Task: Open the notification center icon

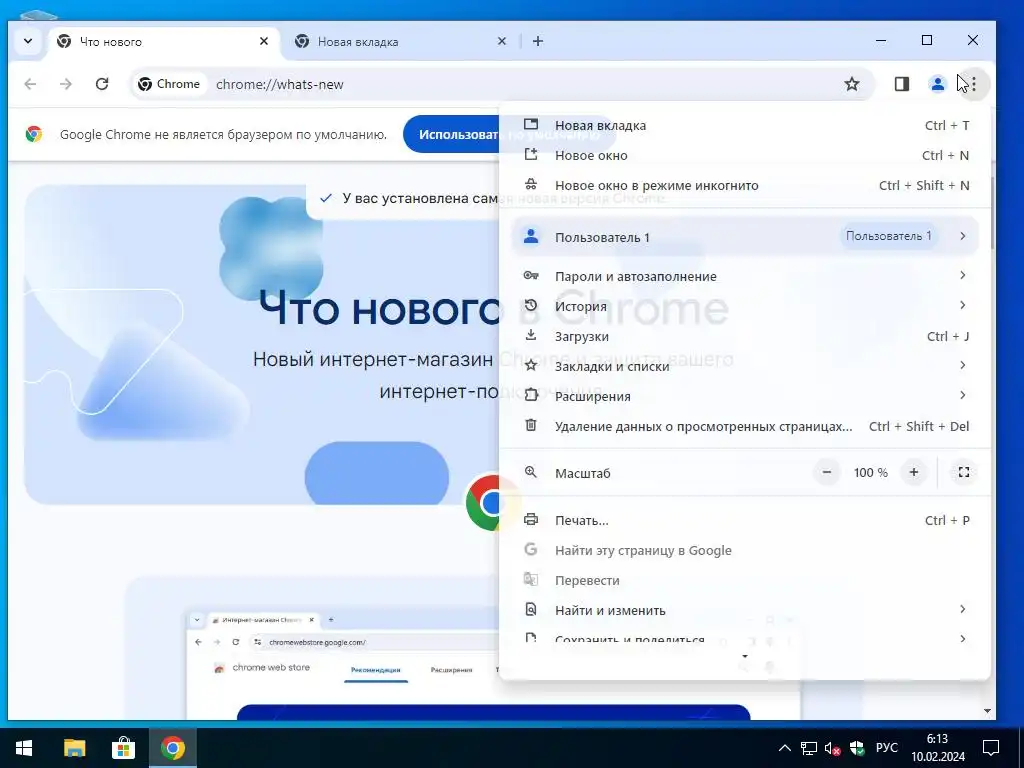Action: [991, 748]
